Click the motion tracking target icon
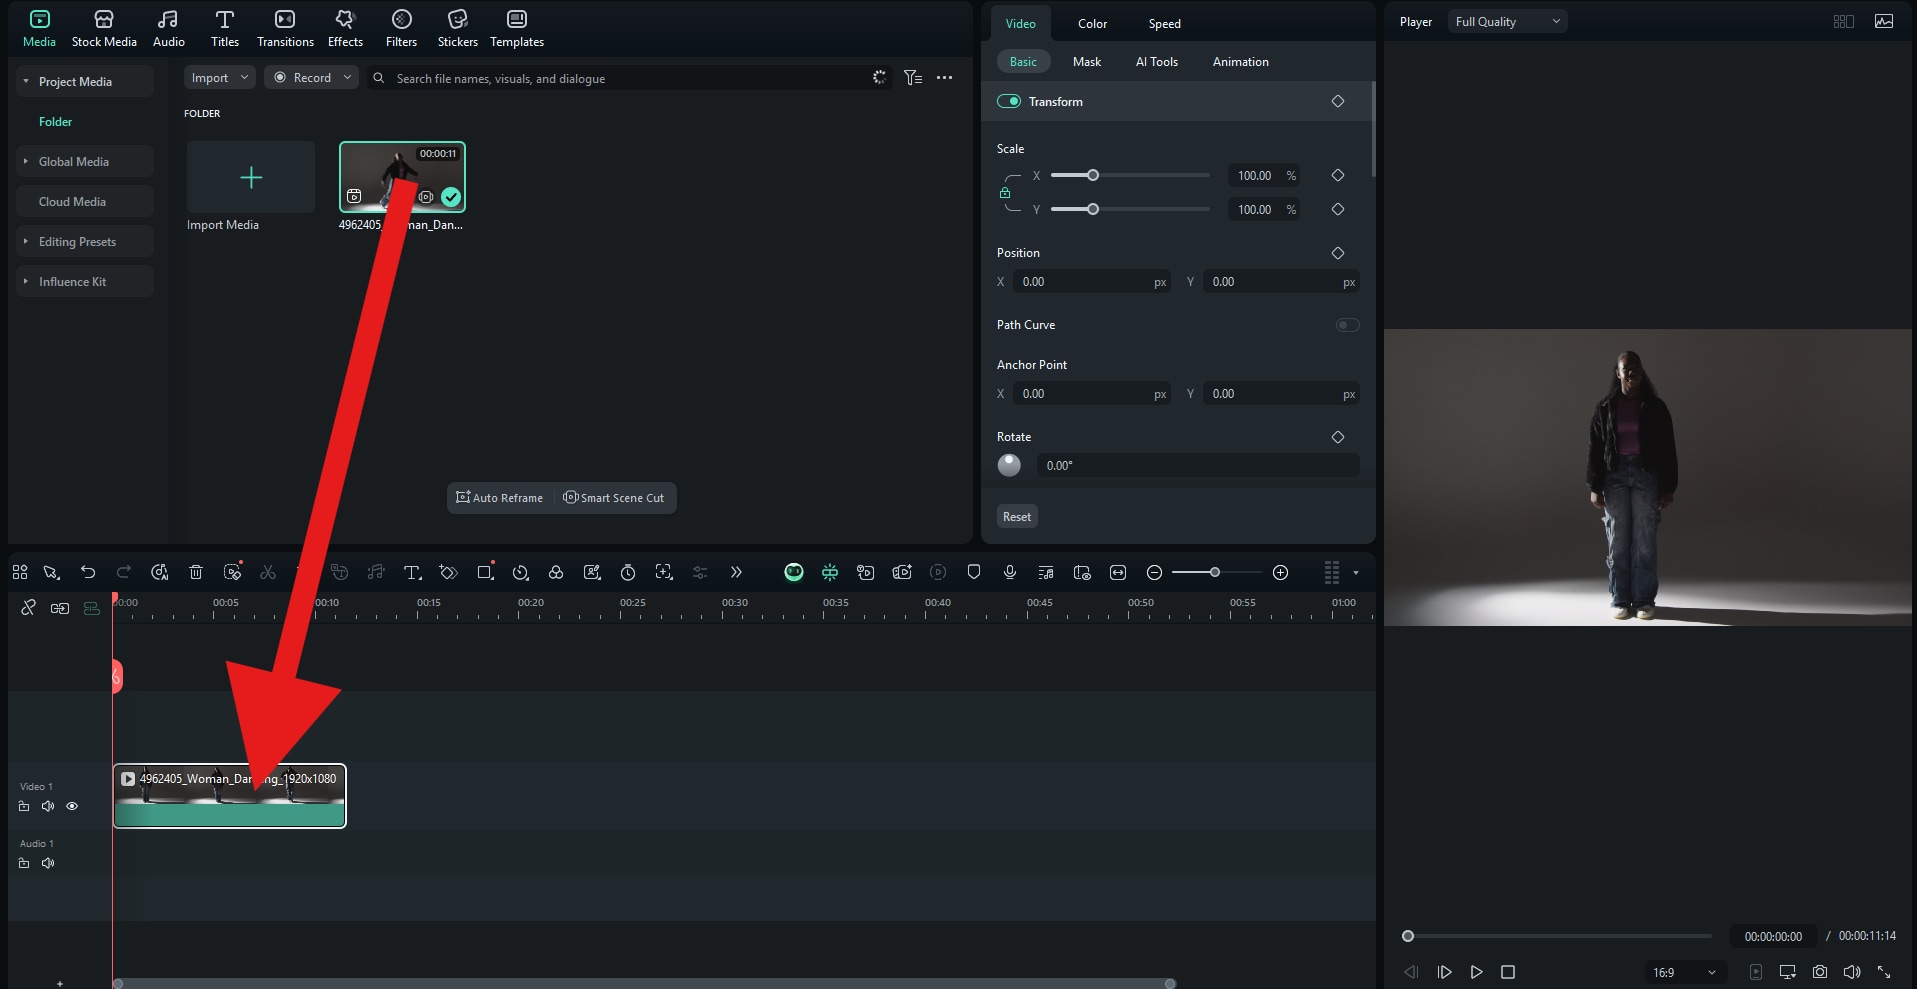The width and height of the screenshot is (1917, 989). pyautogui.click(x=664, y=572)
